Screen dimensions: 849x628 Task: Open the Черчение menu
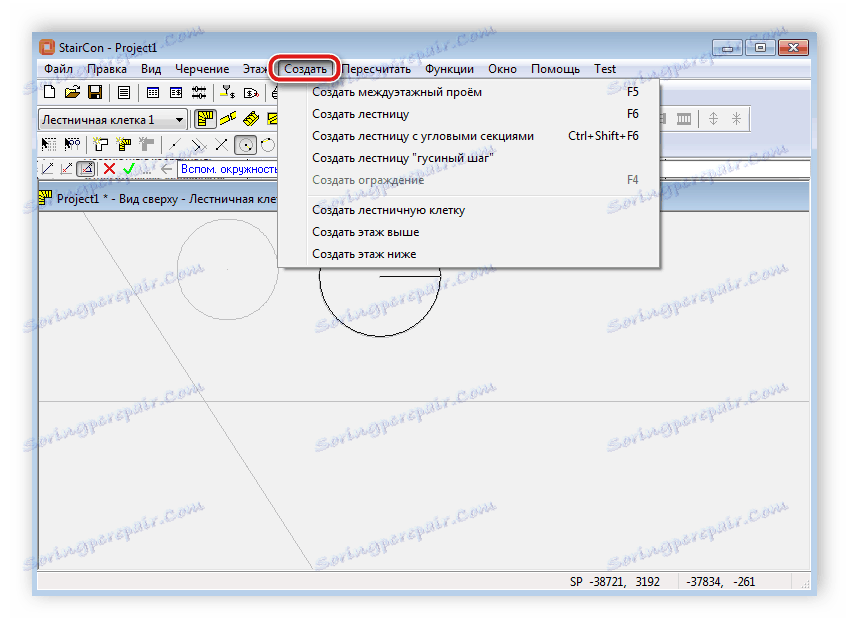(202, 69)
